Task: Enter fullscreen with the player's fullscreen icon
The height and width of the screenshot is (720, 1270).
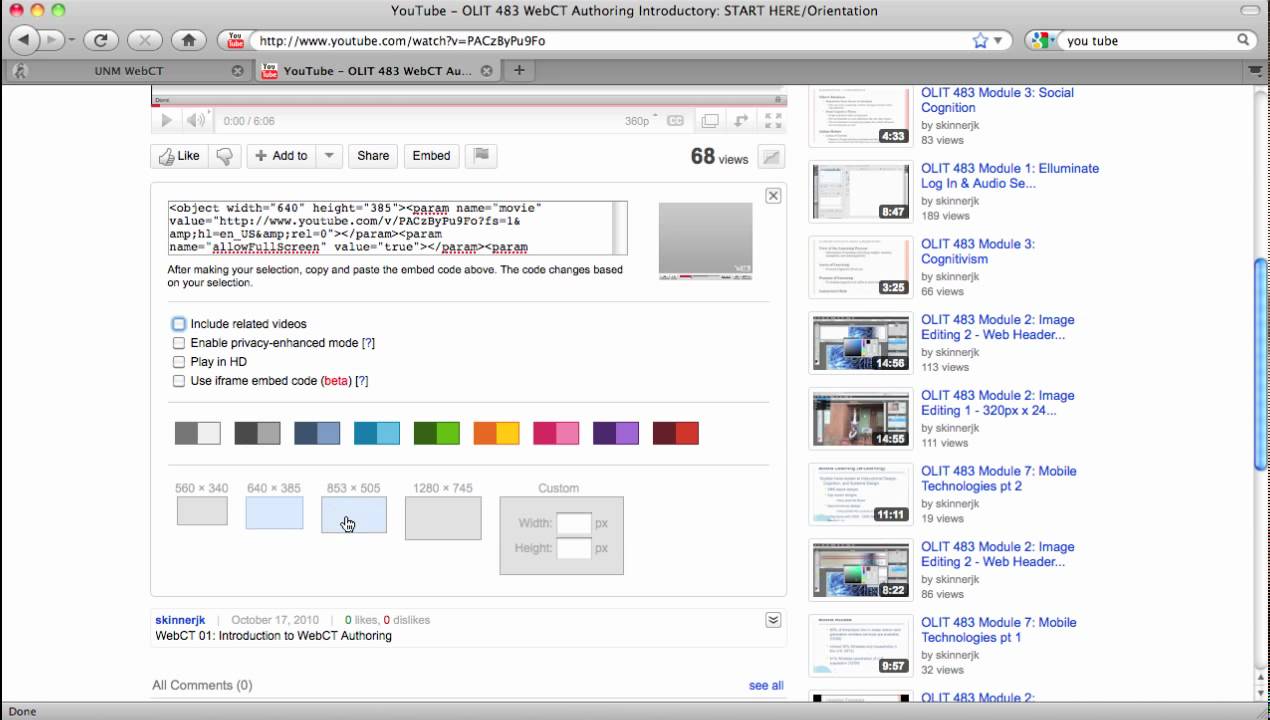Action: pos(773,121)
